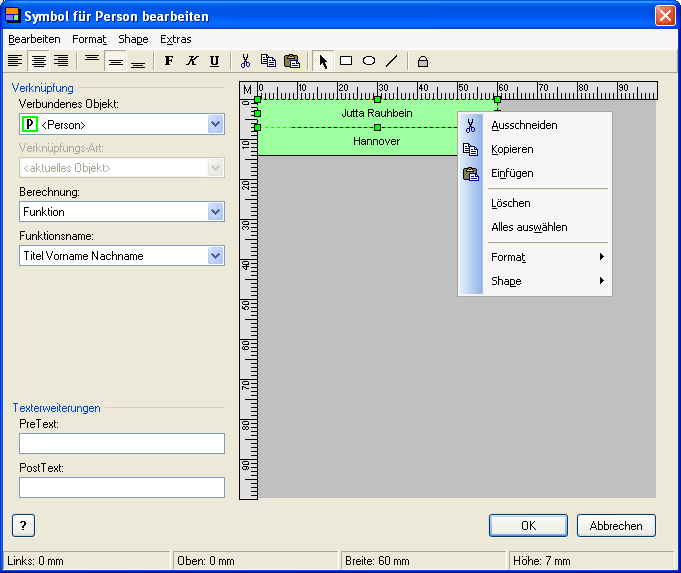Click the scissors cut toolbar icon
This screenshot has width=681, height=573.
[x=245, y=61]
